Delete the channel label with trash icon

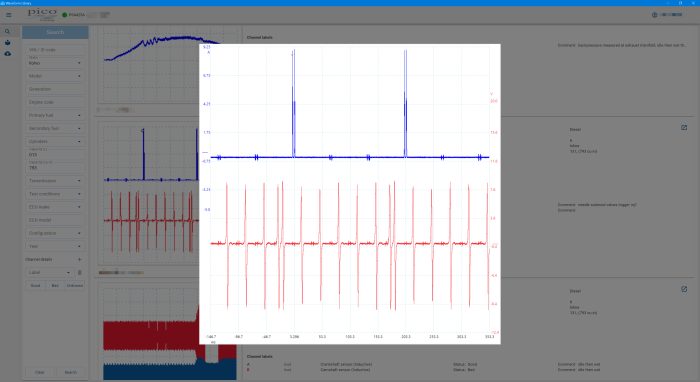pyautogui.click(x=79, y=272)
